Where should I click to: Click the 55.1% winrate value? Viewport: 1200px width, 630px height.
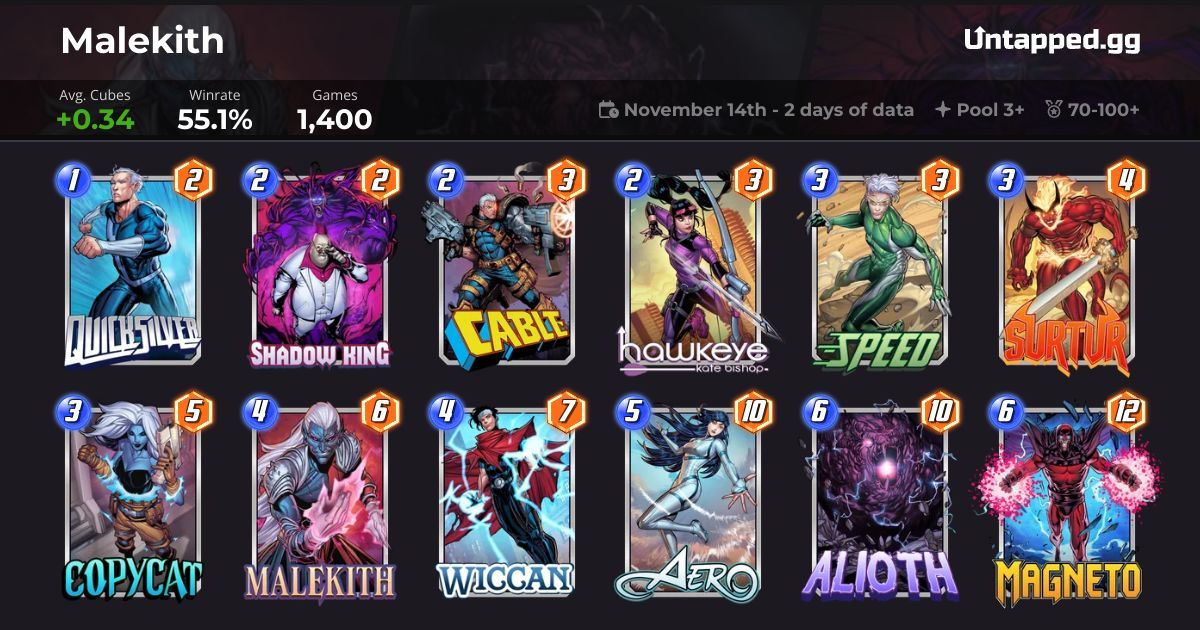pos(215,120)
